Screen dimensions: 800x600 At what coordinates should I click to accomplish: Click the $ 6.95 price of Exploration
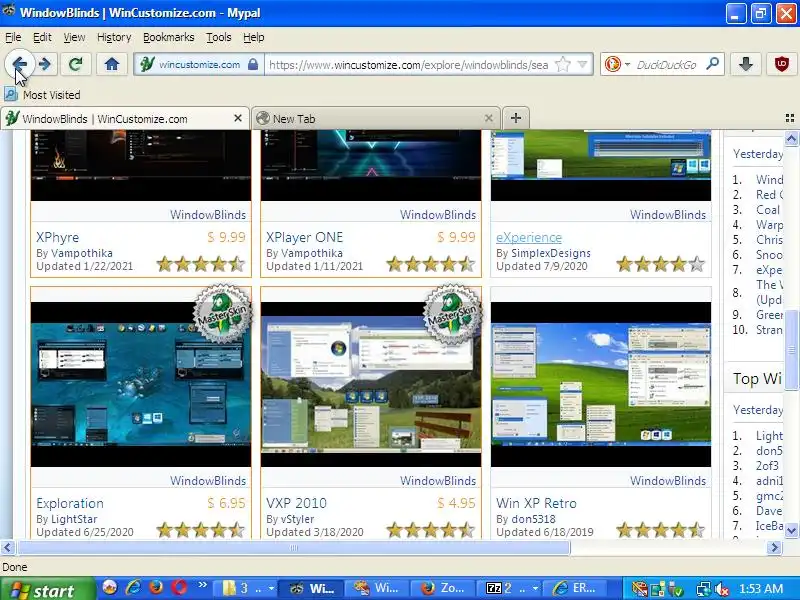[226, 503]
